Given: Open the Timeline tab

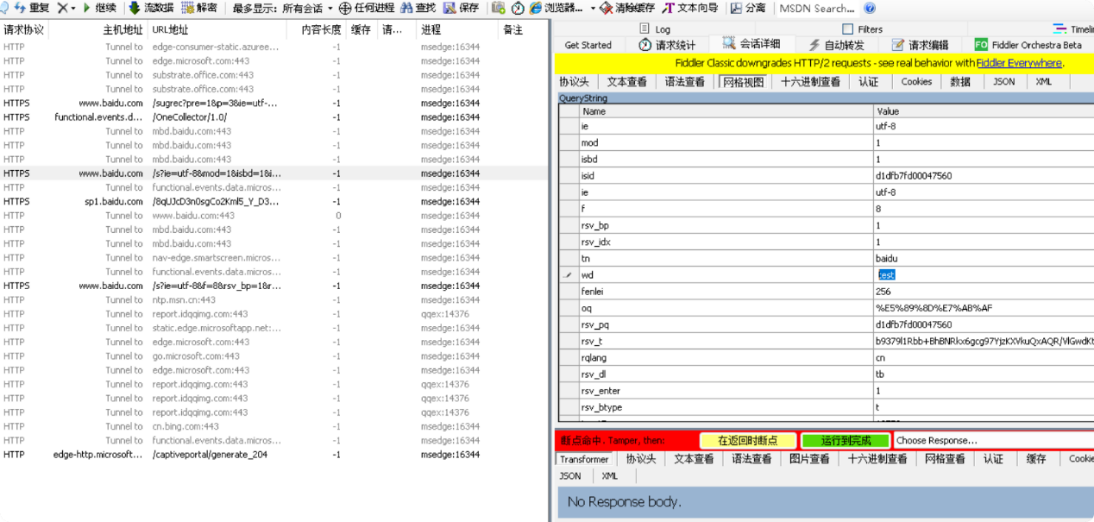Looking at the screenshot, I should click(1073, 29).
